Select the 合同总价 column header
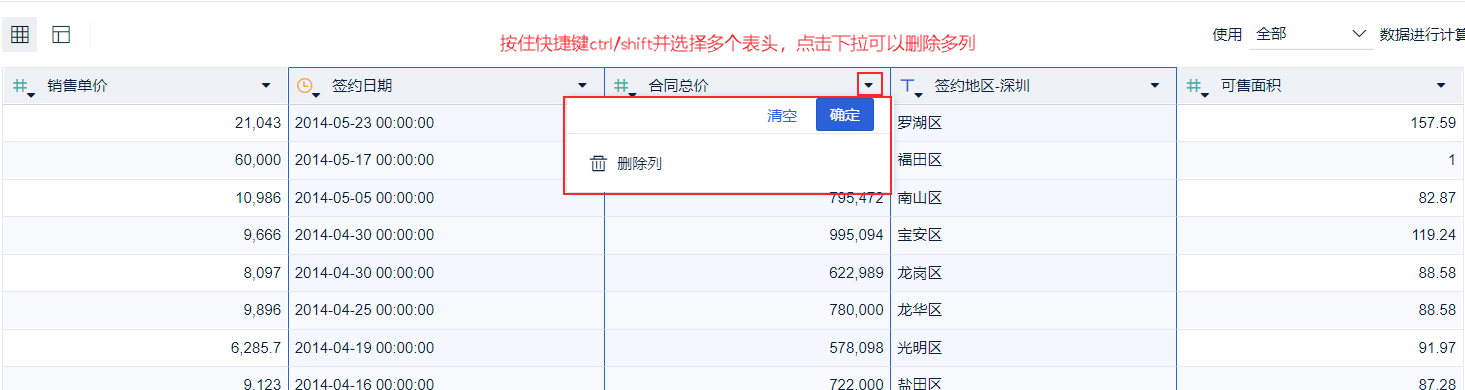This screenshot has height=390, width=1465. click(747, 86)
